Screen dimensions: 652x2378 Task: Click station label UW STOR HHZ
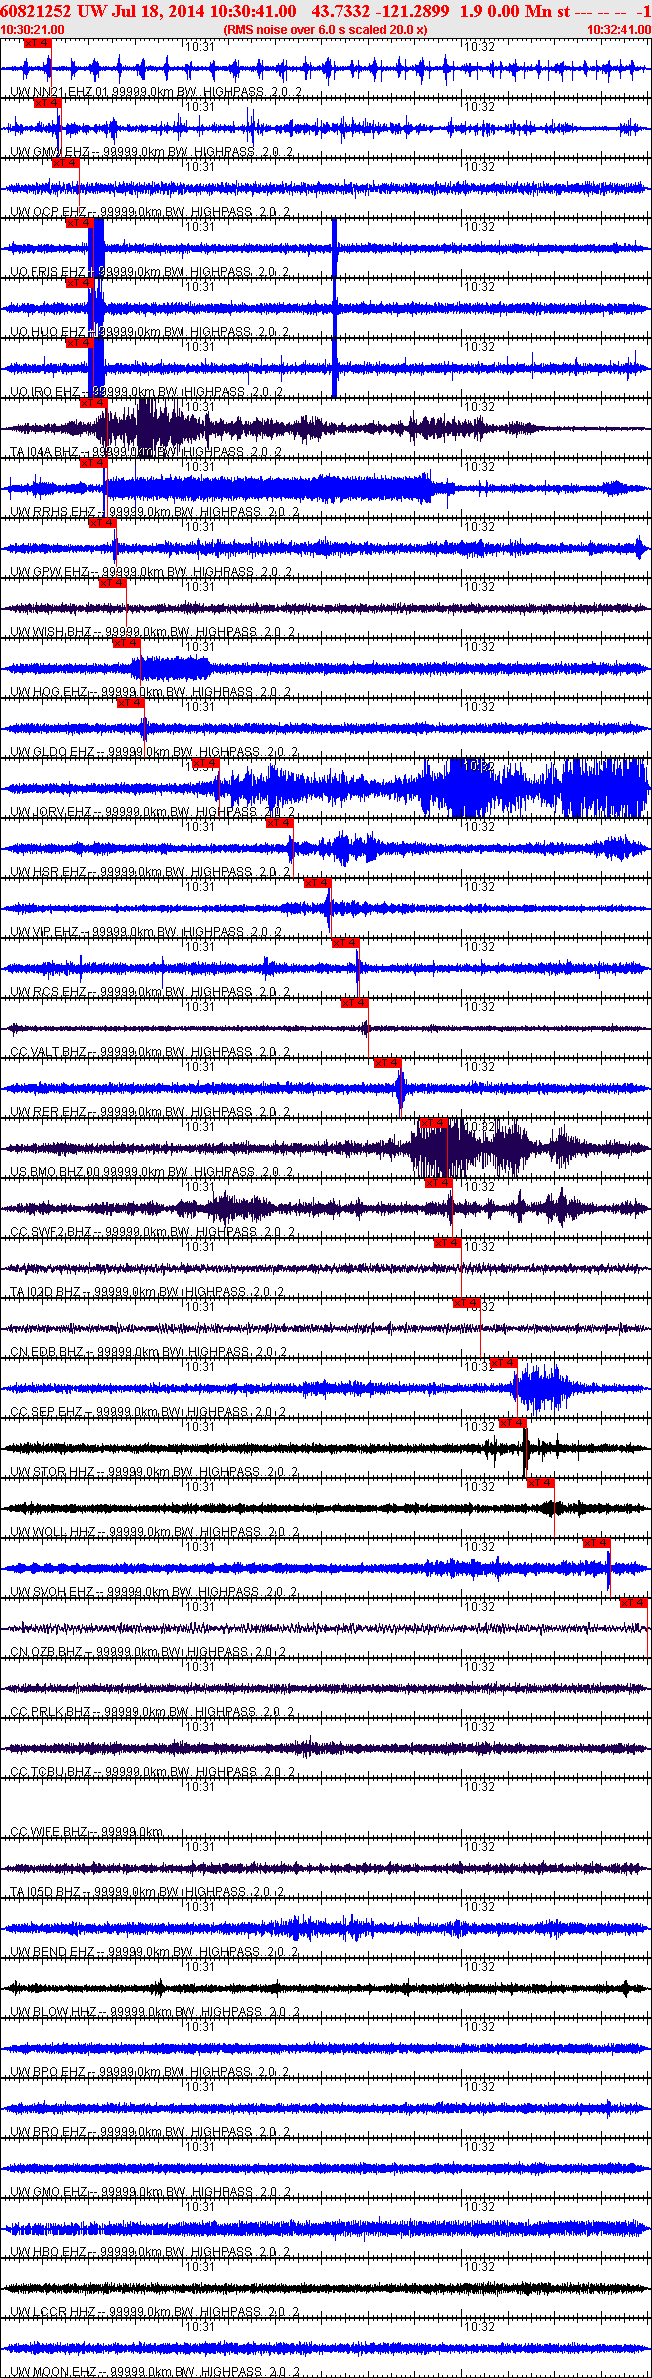[52, 1472]
